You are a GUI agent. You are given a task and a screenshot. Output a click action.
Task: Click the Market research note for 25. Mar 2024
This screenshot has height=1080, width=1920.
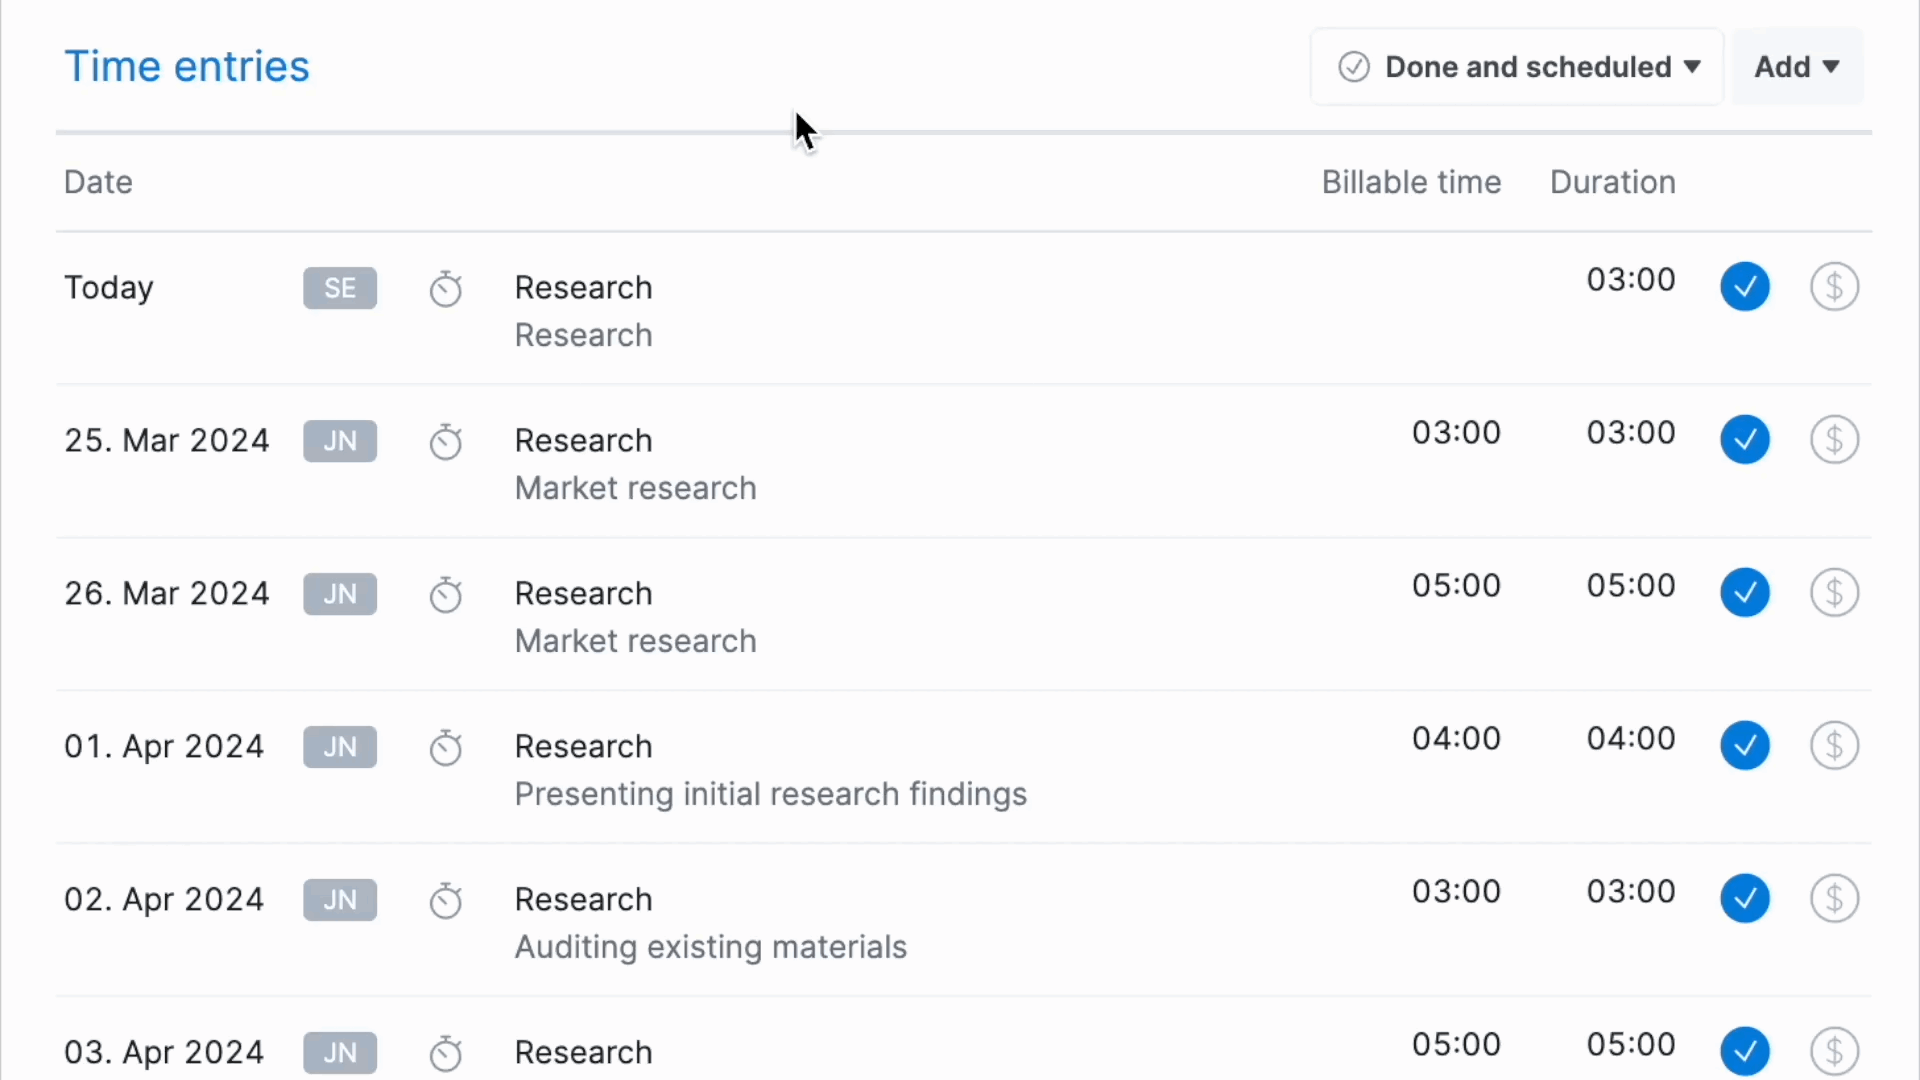pos(635,489)
